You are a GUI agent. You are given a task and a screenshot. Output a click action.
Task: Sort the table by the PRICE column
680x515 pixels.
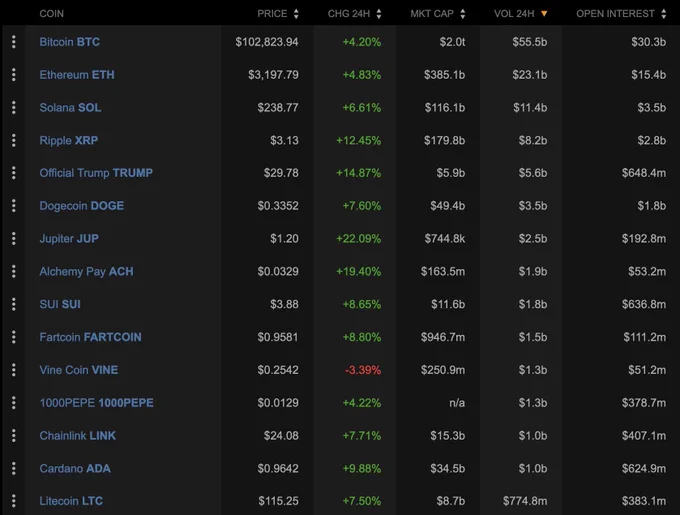[x=278, y=14]
